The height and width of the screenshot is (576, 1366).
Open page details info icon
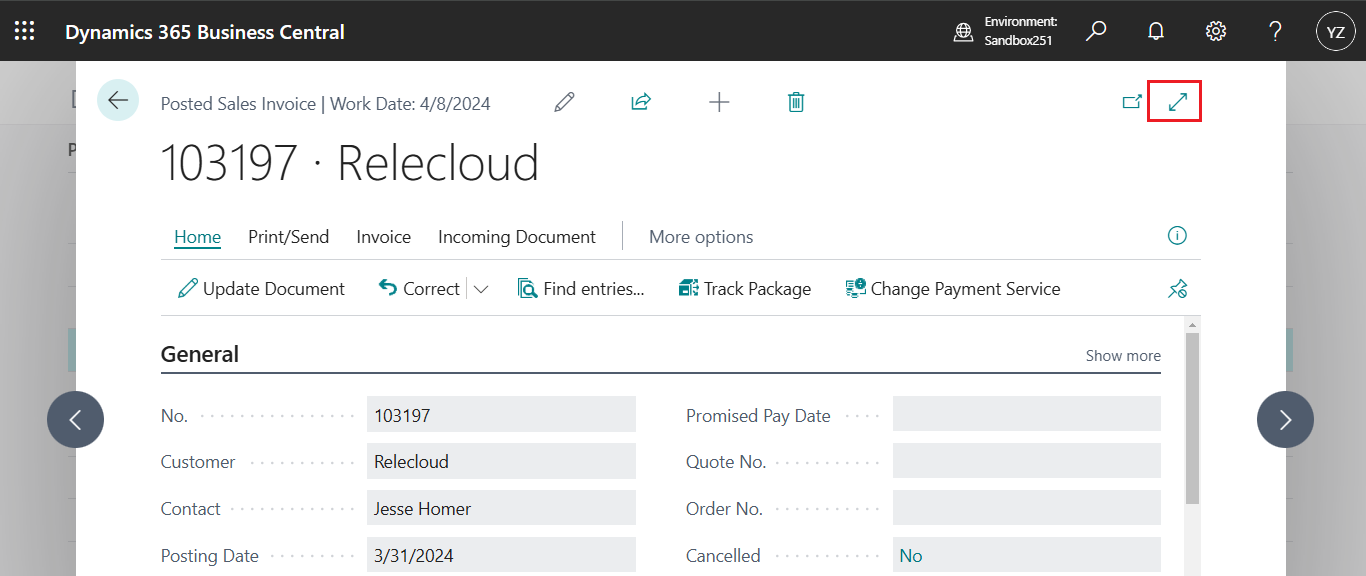click(1177, 235)
